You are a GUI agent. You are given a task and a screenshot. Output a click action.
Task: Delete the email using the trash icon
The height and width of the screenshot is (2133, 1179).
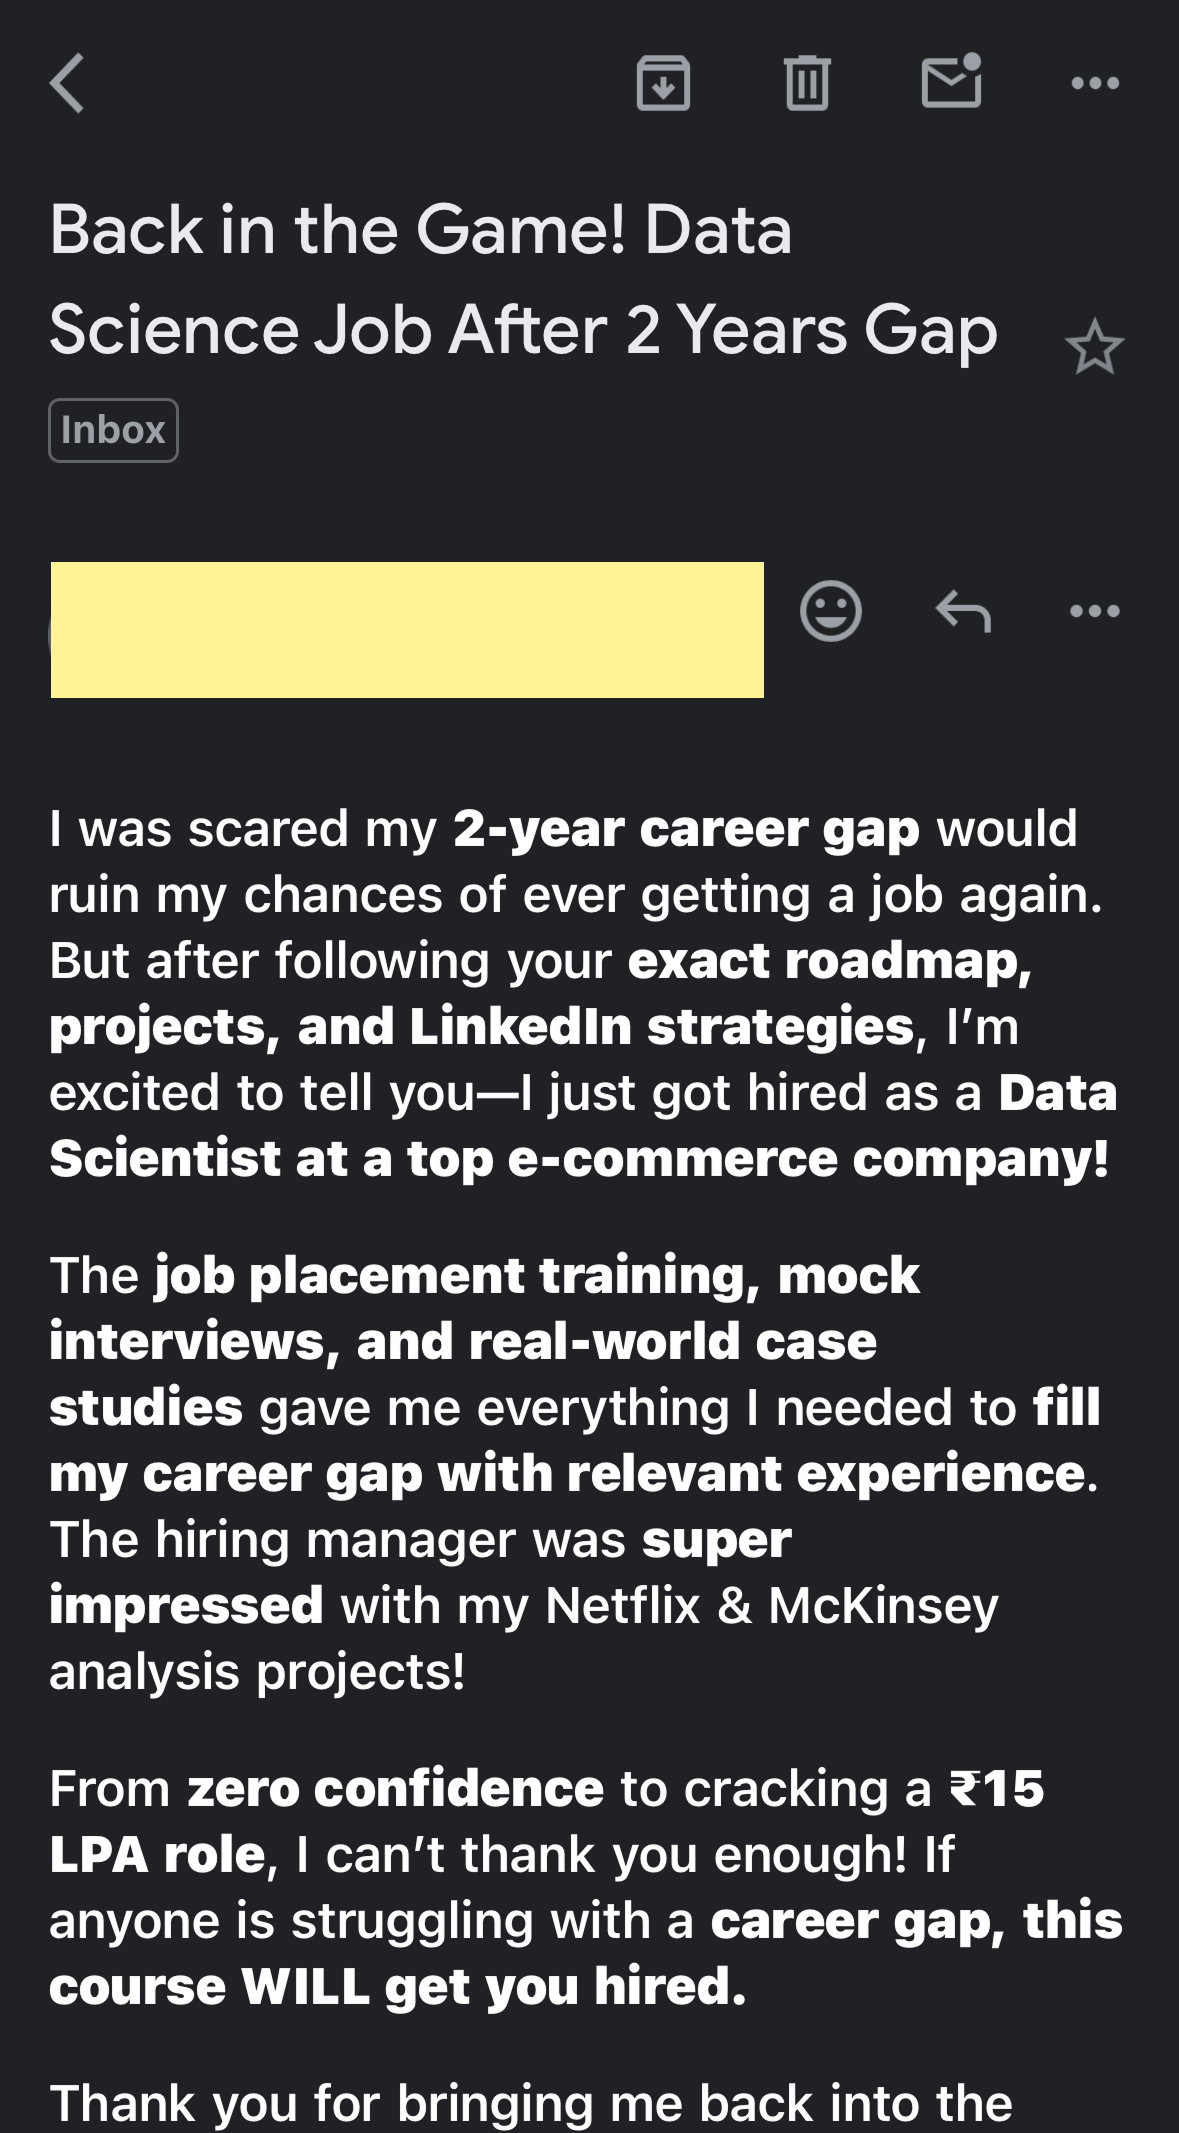807,83
